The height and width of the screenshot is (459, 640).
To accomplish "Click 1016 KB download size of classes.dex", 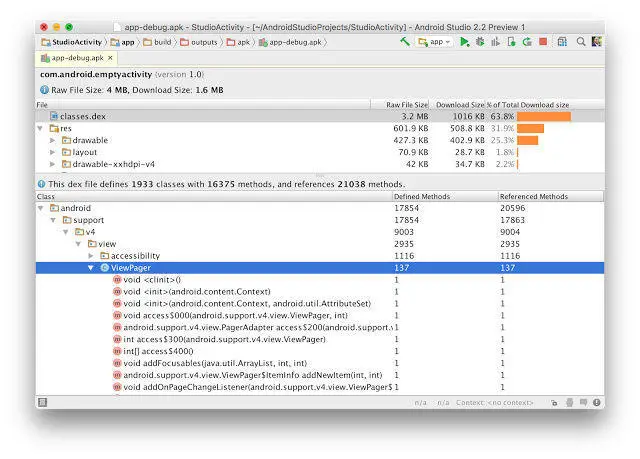I will (x=468, y=116).
